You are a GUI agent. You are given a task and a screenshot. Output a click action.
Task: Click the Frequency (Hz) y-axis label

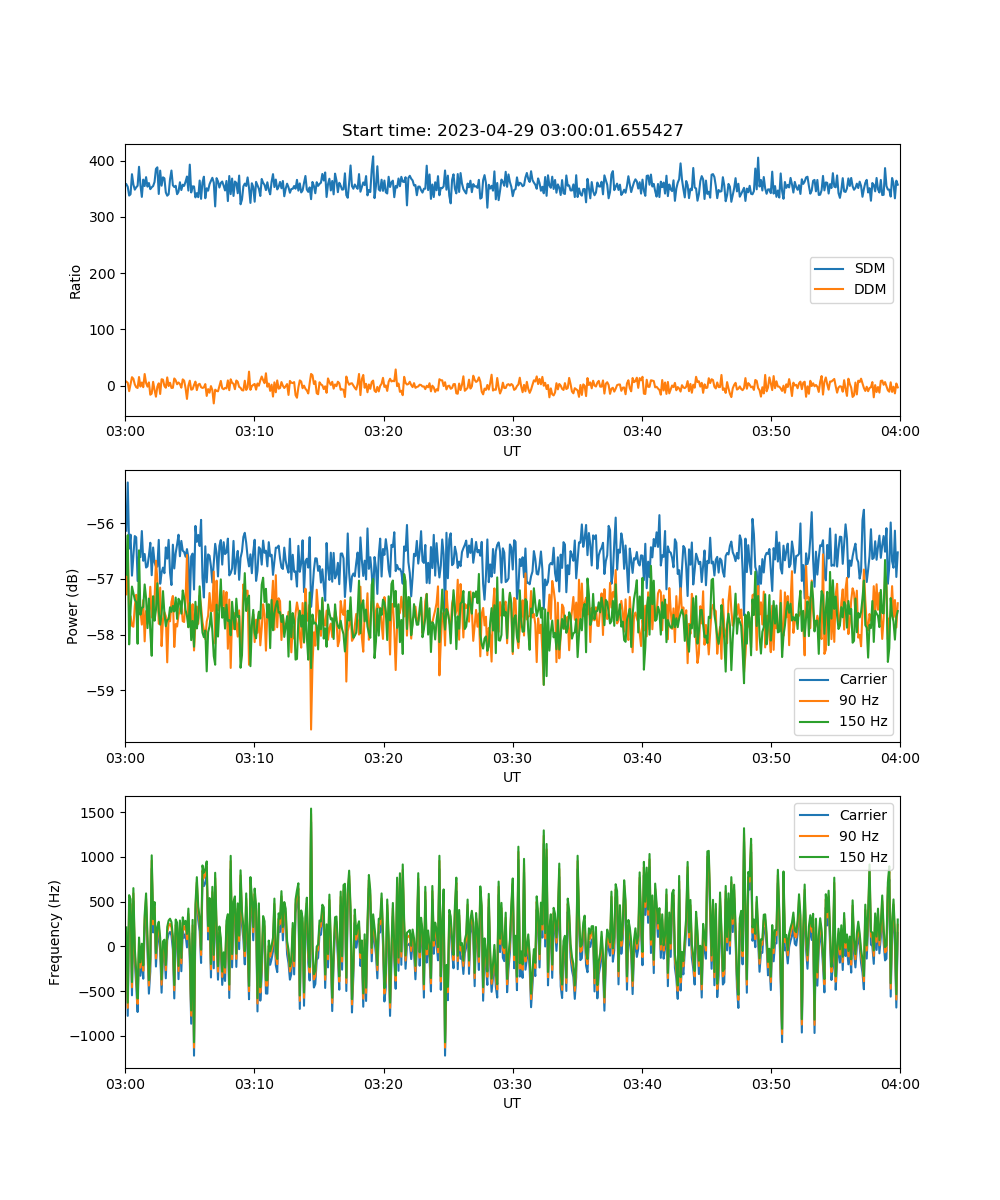point(55,932)
